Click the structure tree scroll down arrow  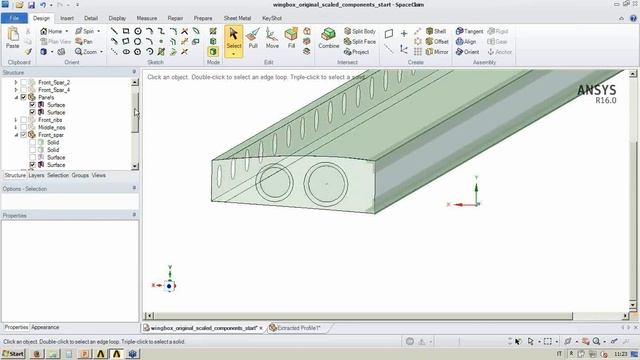coord(135,167)
